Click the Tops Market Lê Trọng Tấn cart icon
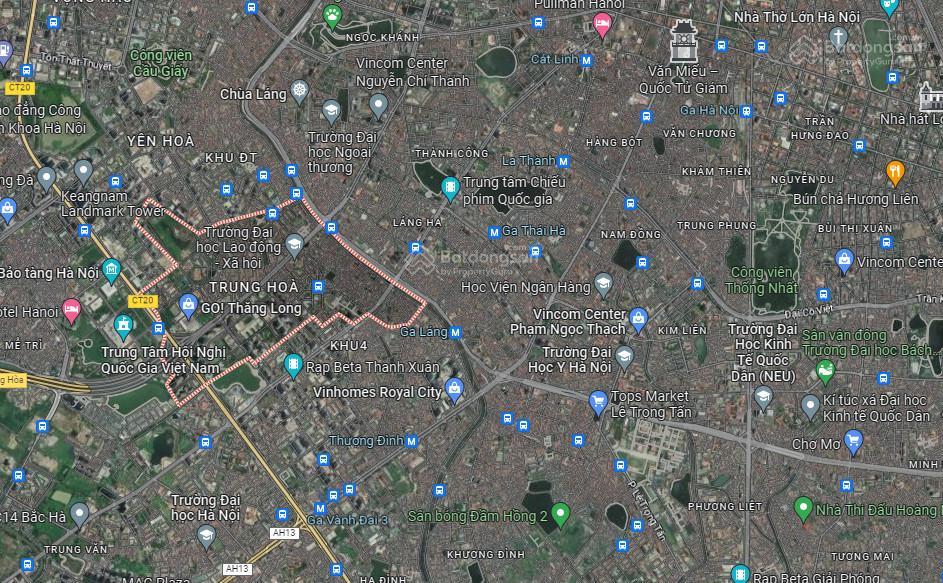The width and height of the screenshot is (943, 583). pyautogui.click(x=598, y=402)
